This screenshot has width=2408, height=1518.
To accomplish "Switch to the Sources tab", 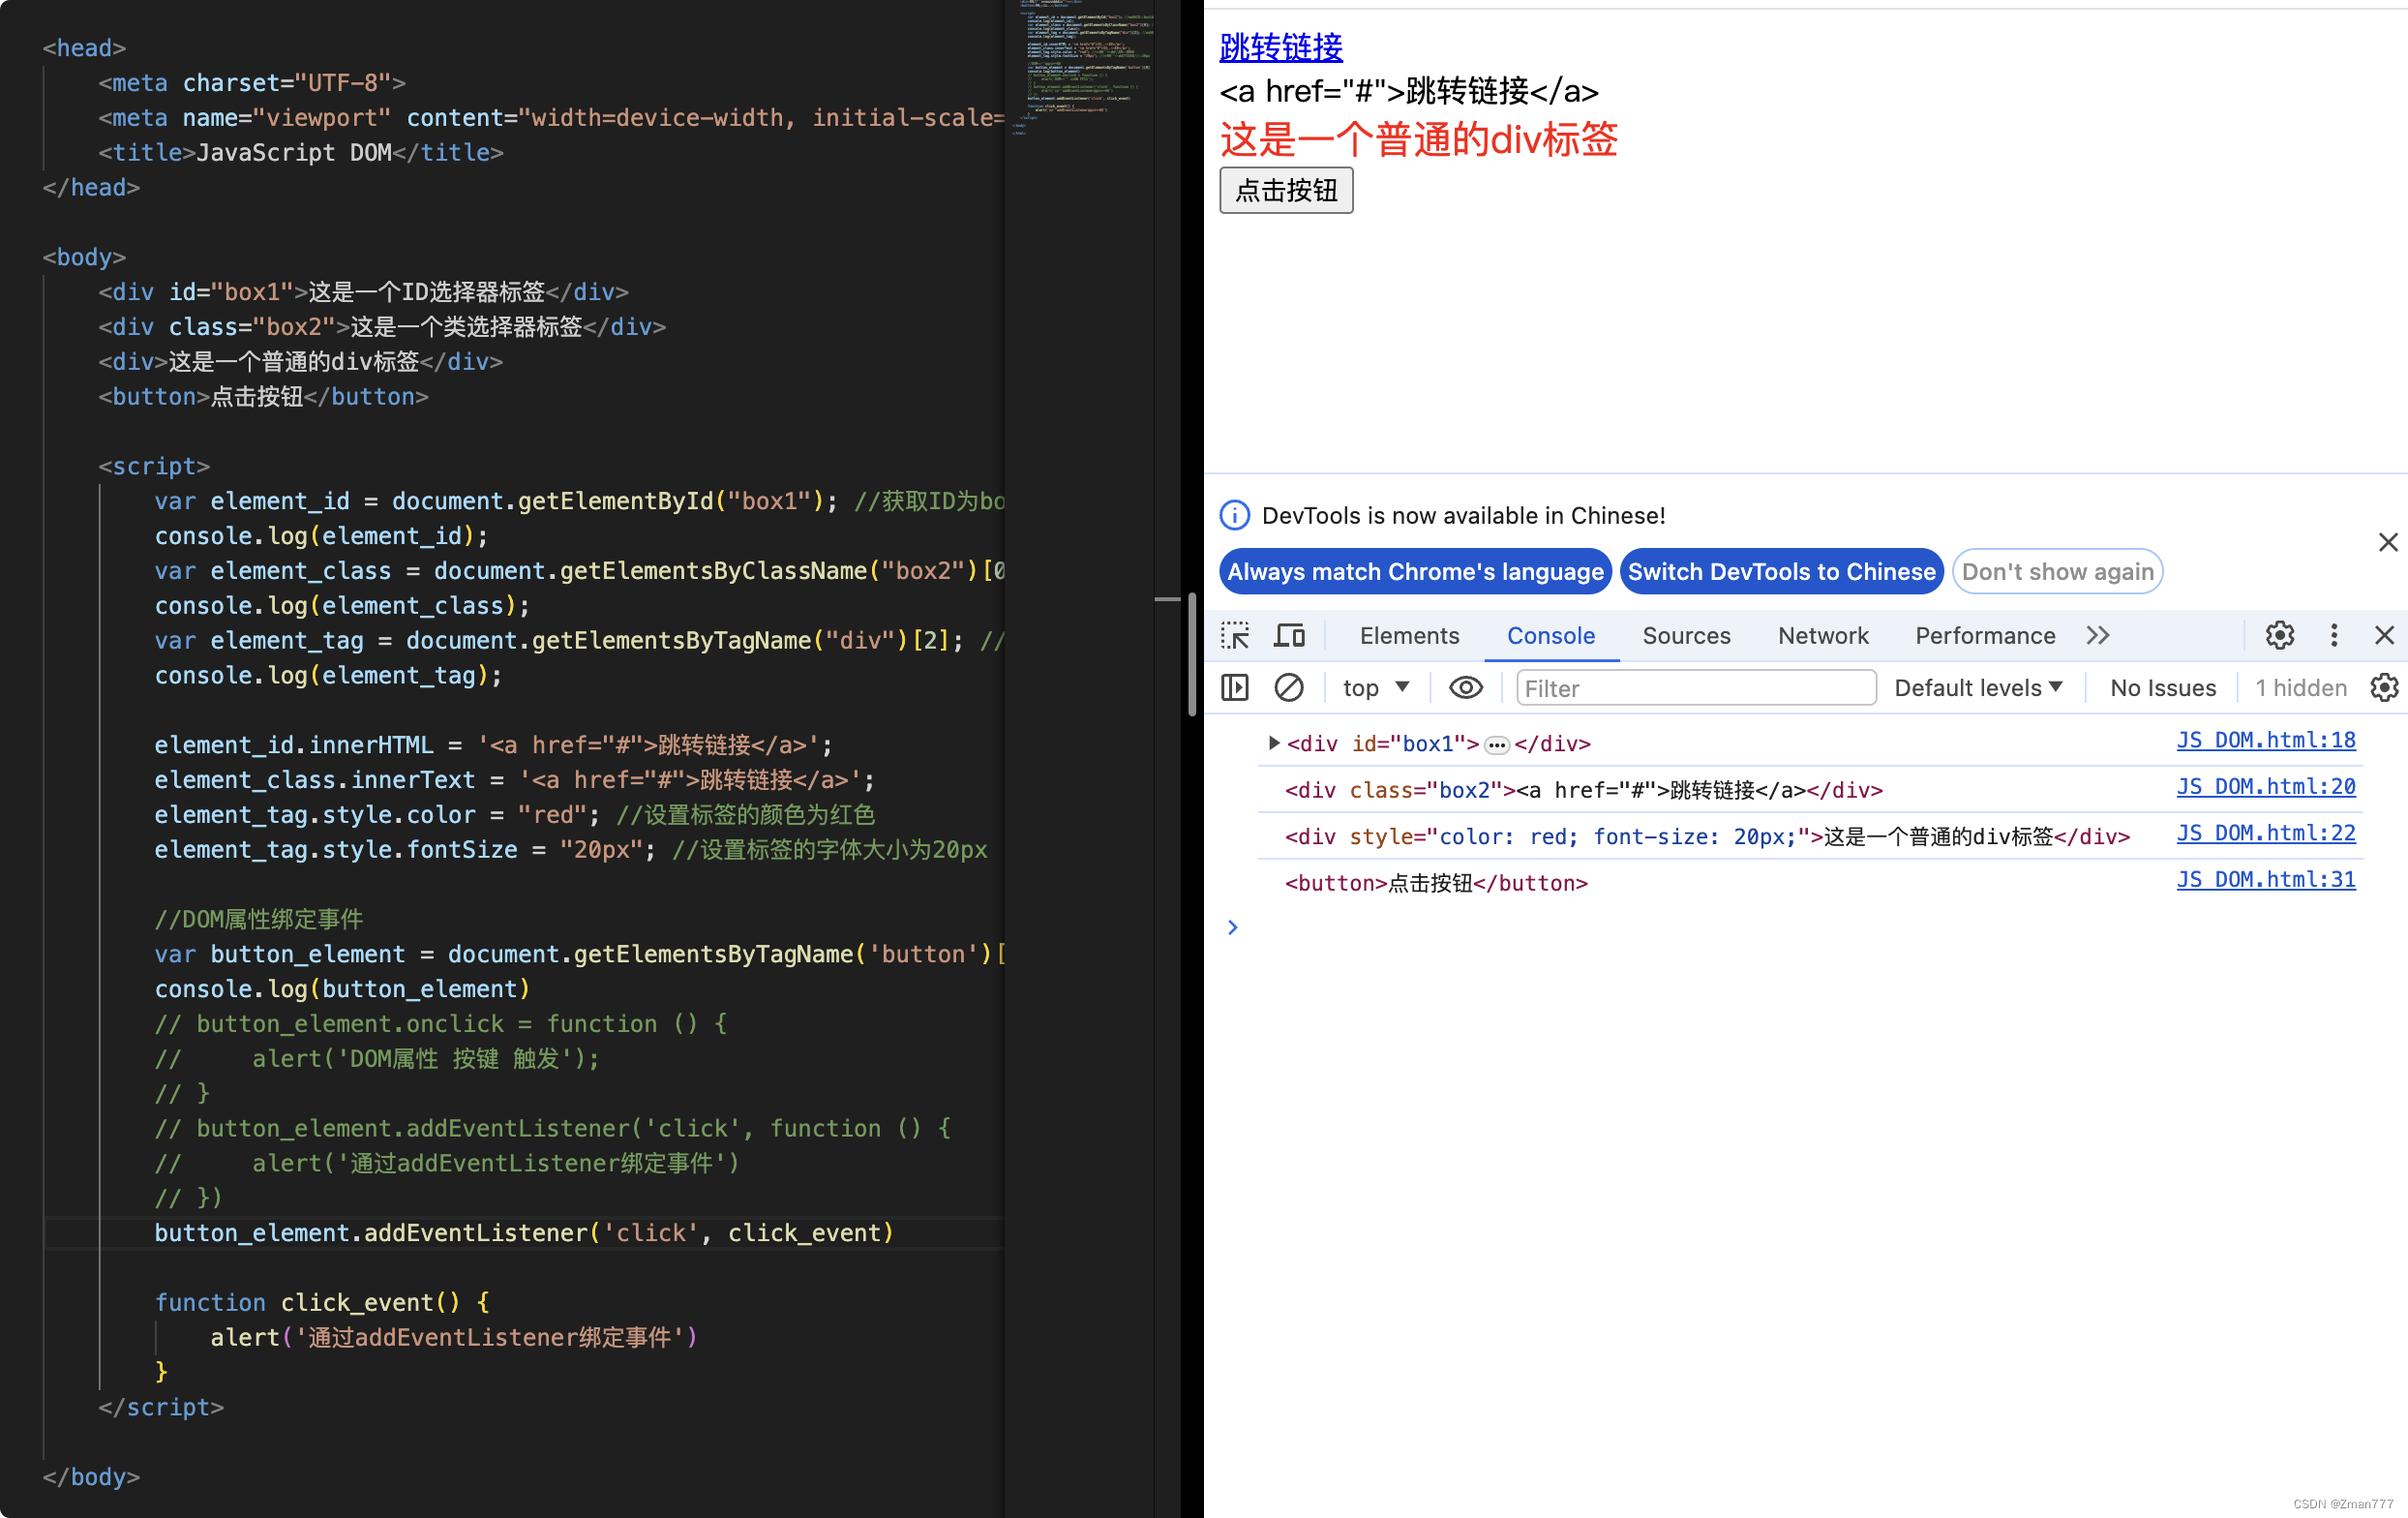I will pos(1686,635).
